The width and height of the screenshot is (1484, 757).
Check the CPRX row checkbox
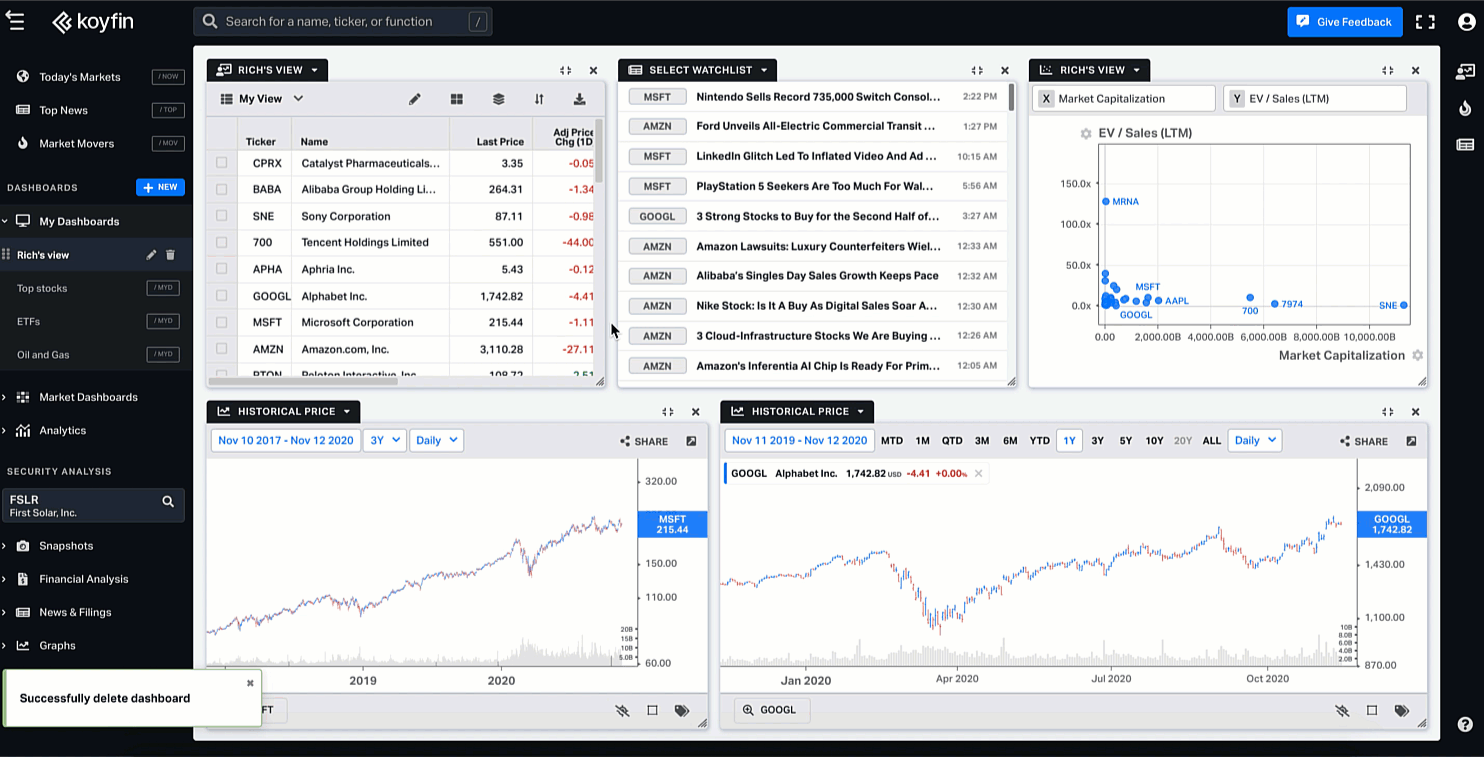(221, 163)
